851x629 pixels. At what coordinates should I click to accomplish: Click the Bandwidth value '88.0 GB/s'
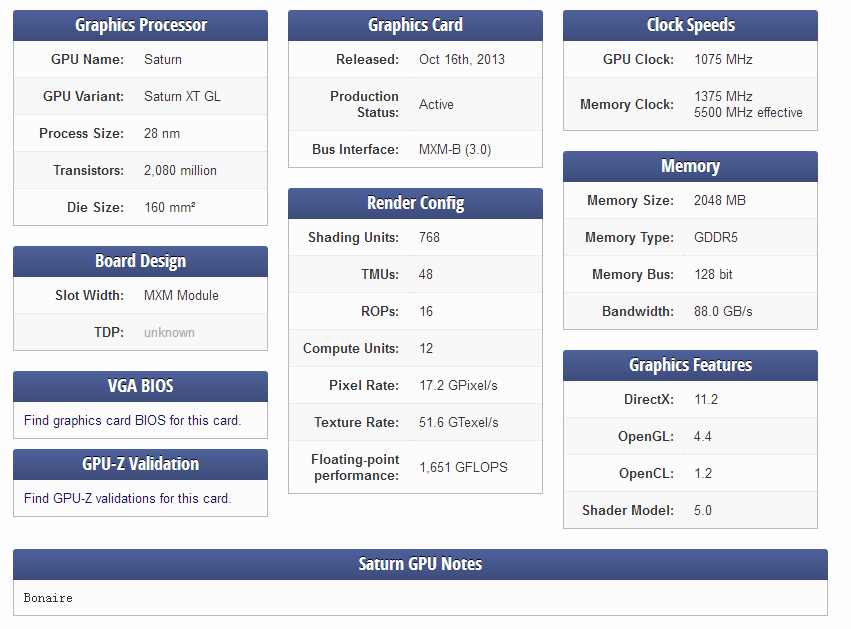click(x=723, y=311)
